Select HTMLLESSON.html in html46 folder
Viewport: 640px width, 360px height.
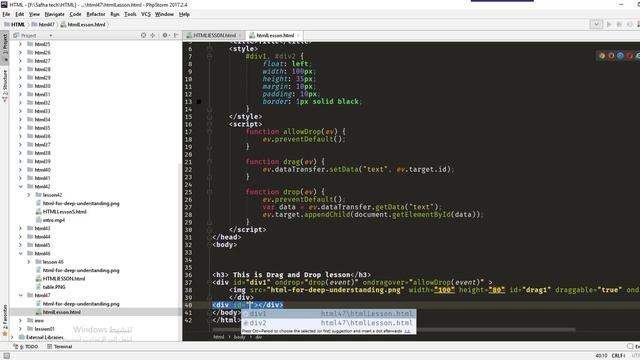tap(64, 279)
